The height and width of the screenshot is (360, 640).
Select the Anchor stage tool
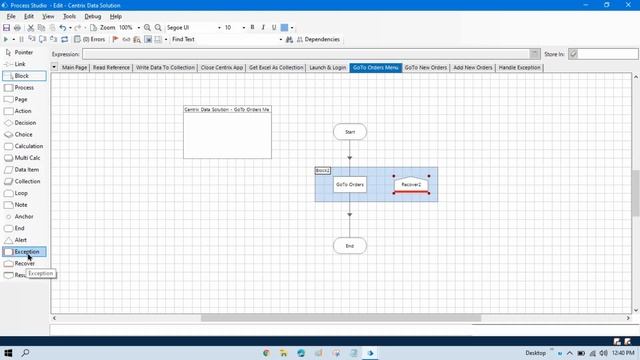(24, 216)
